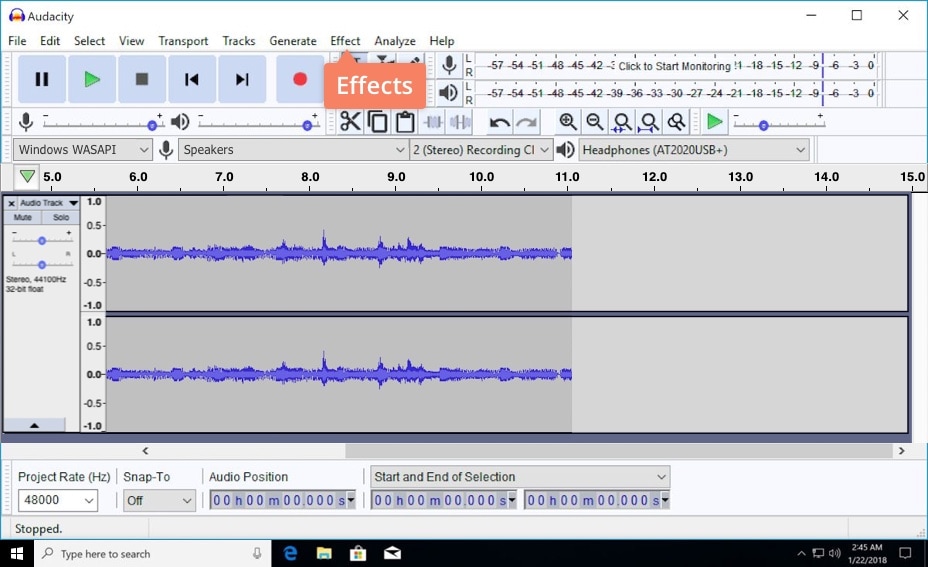Undo the last action
Image resolution: width=928 pixels, height=567 pixels.
[500, 123]
